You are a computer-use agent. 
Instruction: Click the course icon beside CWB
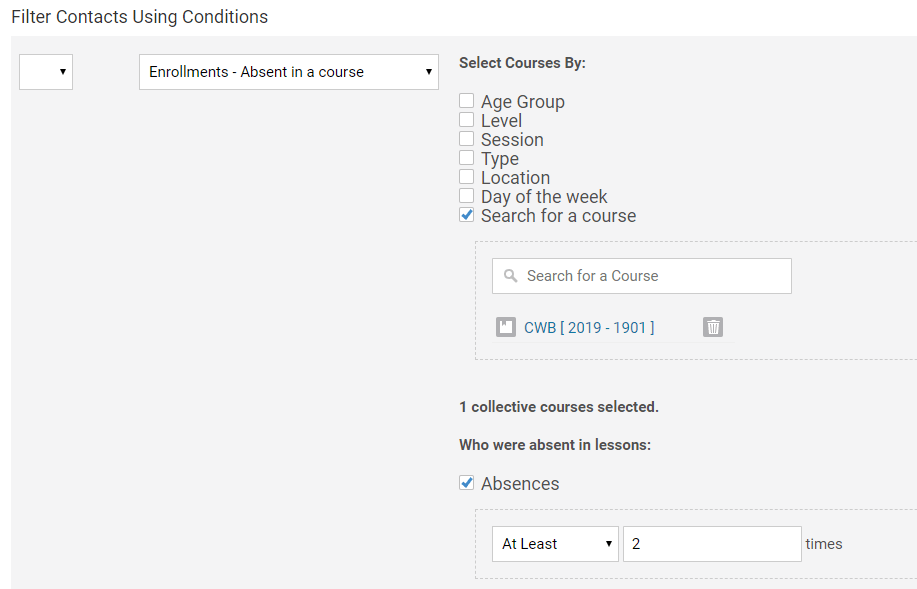click(x=506, y=327)
